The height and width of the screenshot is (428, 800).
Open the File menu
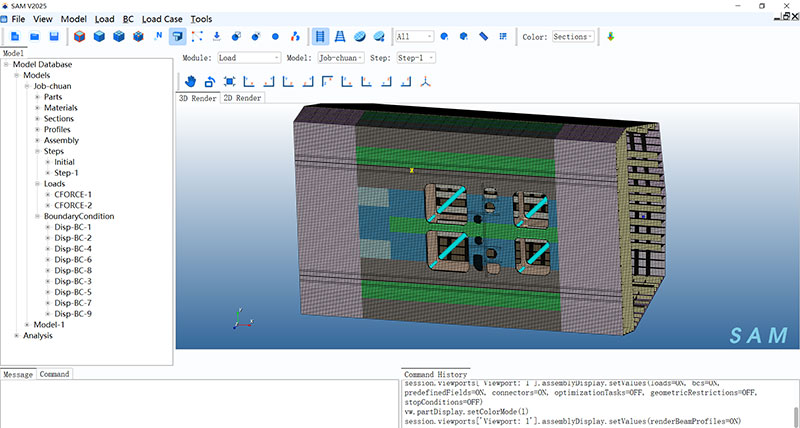[18, 19]
